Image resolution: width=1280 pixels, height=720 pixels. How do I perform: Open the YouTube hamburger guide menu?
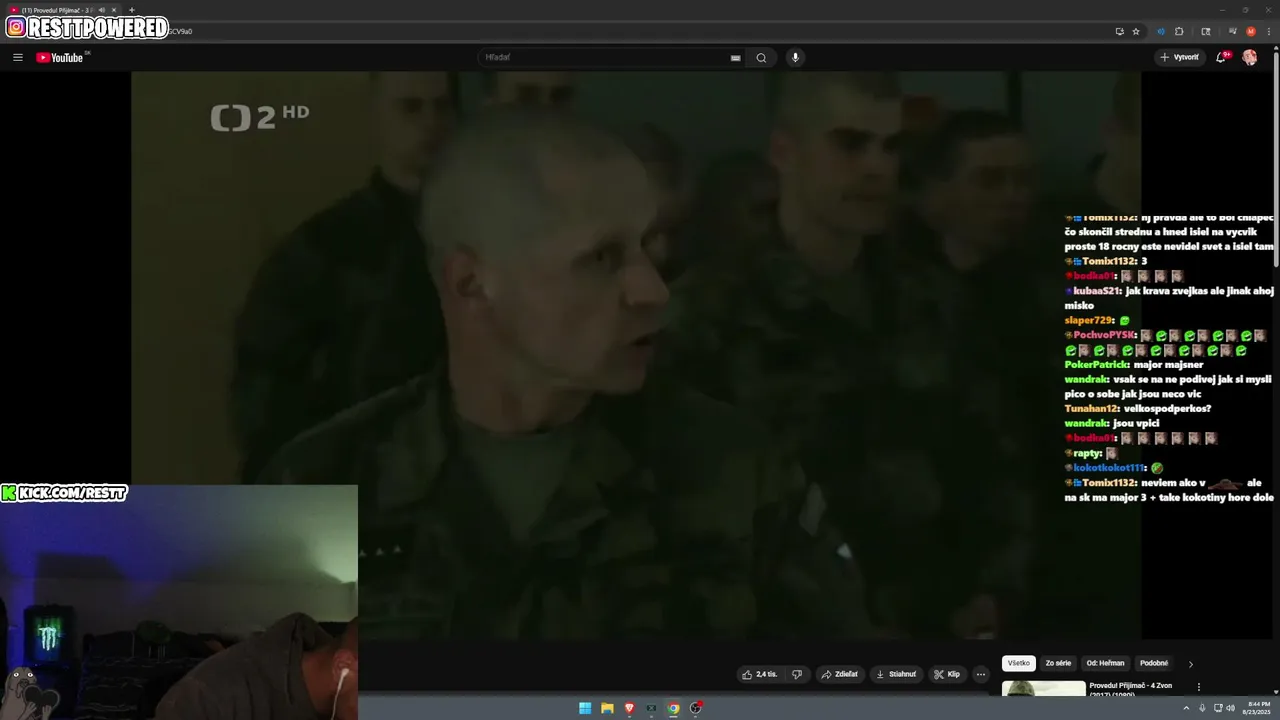click(x=17, y=57)
